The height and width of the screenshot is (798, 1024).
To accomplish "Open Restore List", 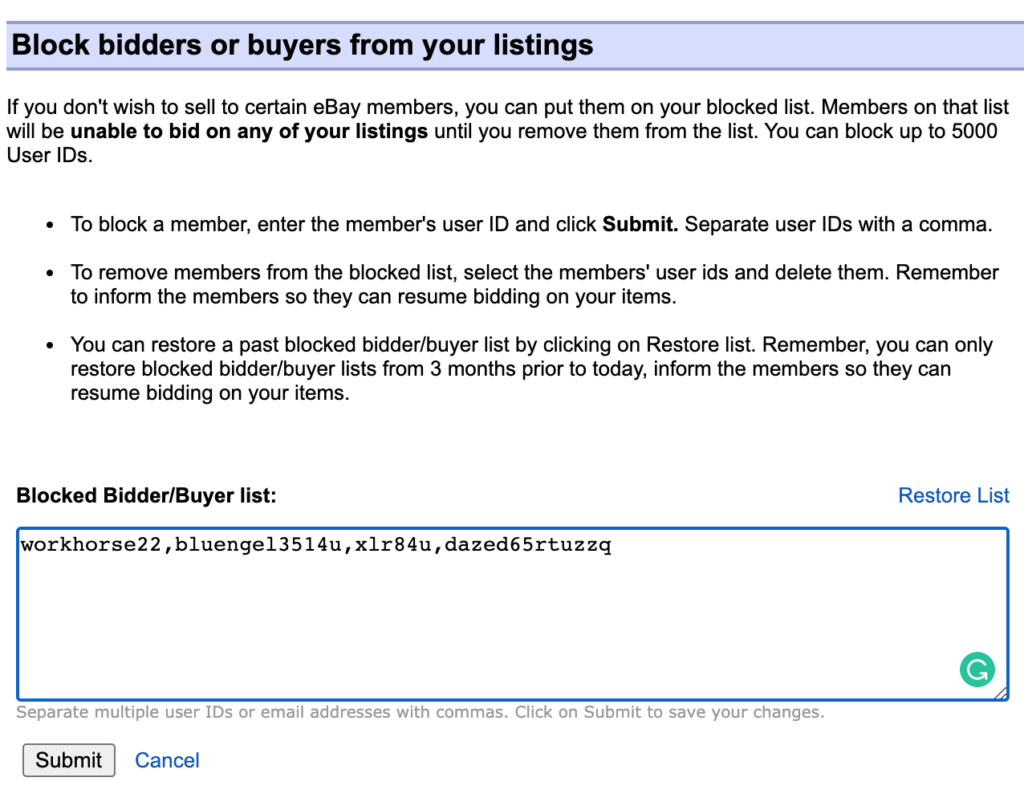I will click(x=953, y=495).
